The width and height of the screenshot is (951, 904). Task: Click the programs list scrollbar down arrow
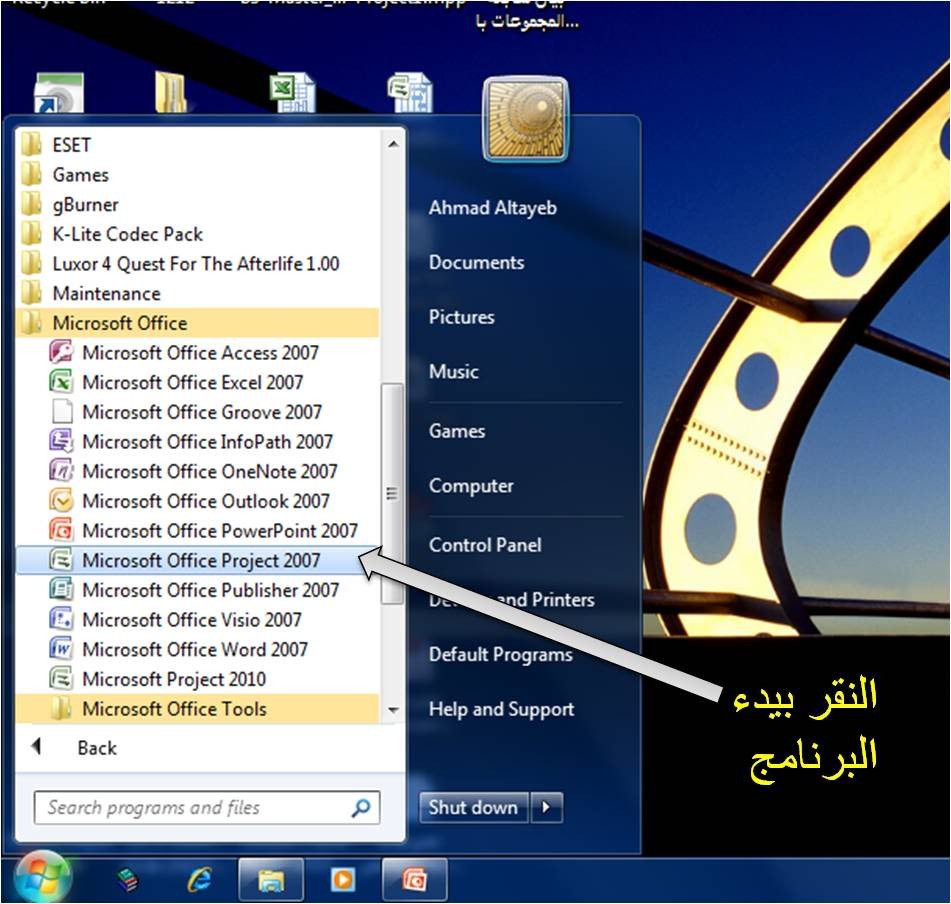pyautogui.click(x=393, y=710)
